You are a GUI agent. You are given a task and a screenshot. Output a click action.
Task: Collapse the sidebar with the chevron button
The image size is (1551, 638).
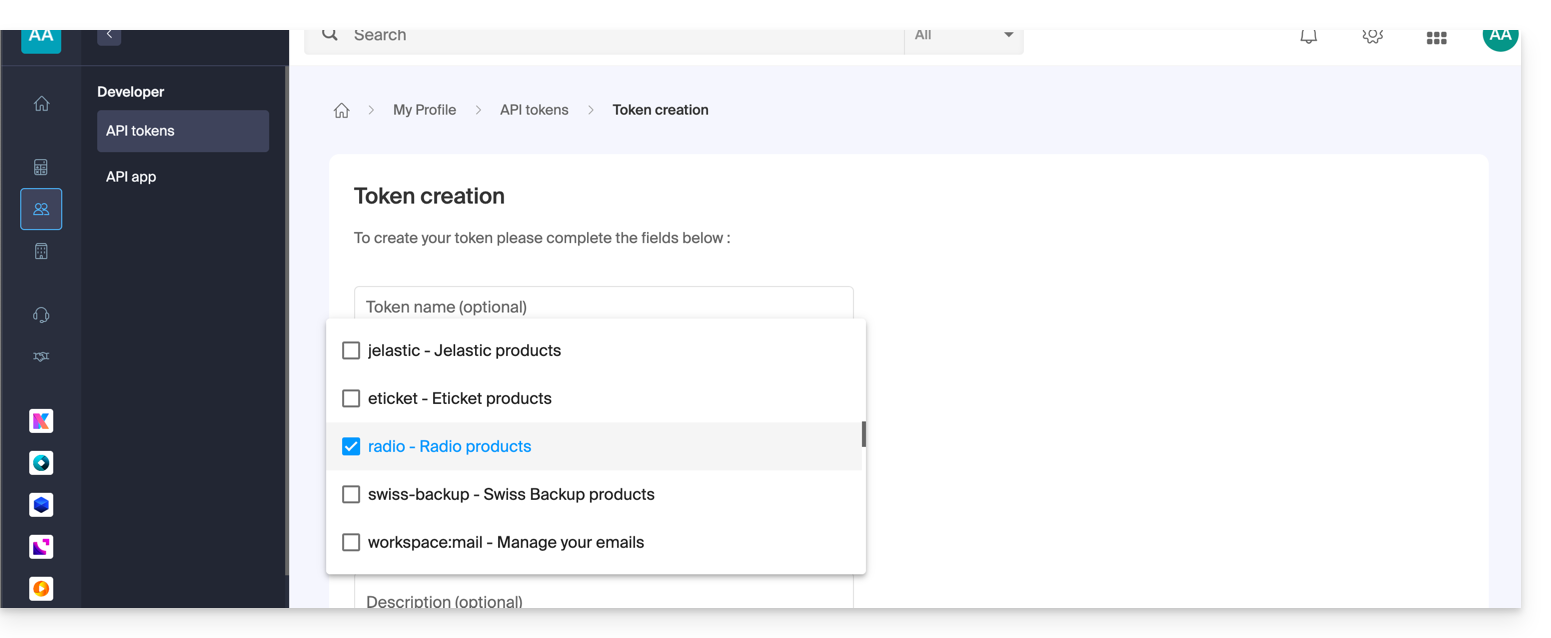click(109, 36)
